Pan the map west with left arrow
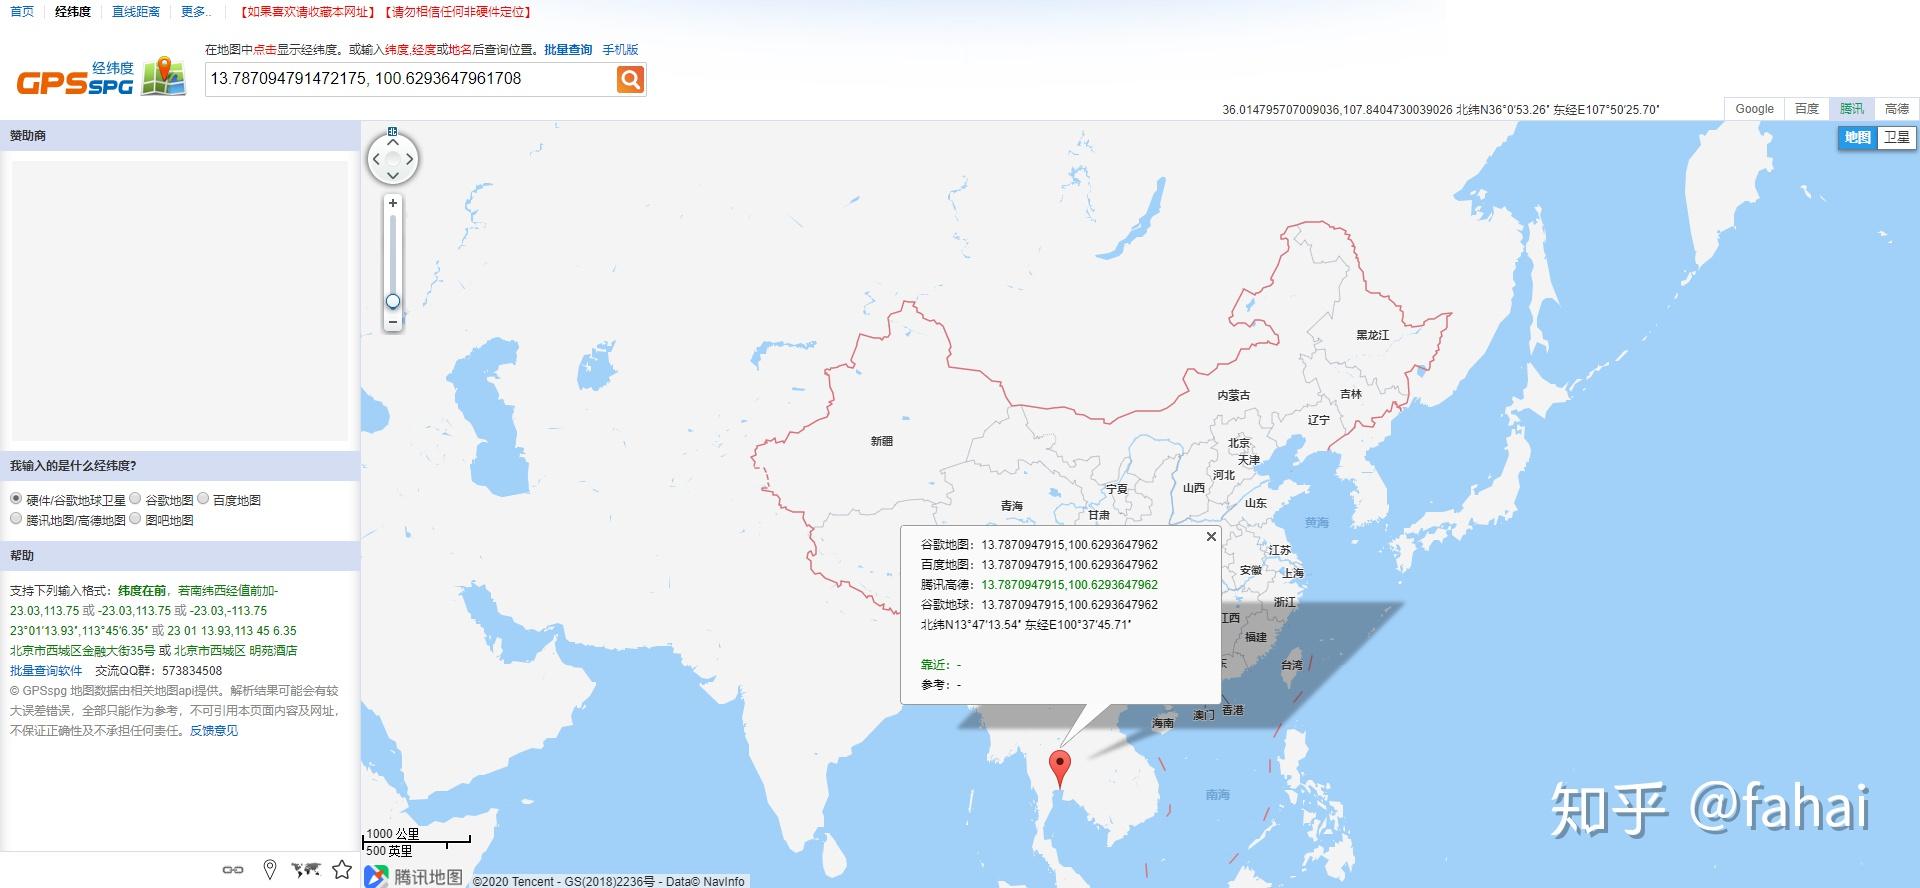The height and width of the screenshot is (888, 1920). point(376,159)
